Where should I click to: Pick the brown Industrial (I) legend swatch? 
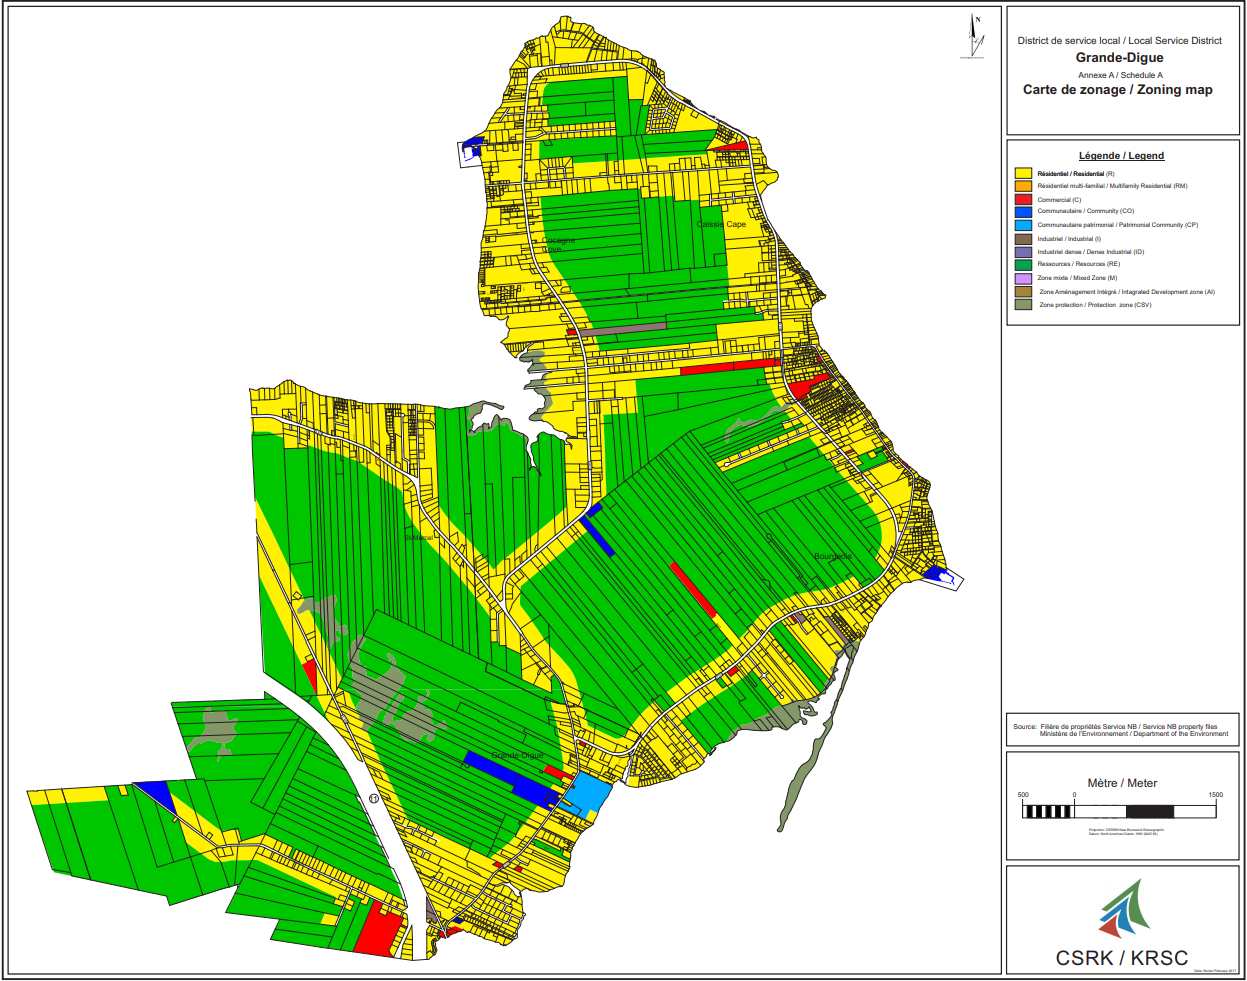[1023, 239]
